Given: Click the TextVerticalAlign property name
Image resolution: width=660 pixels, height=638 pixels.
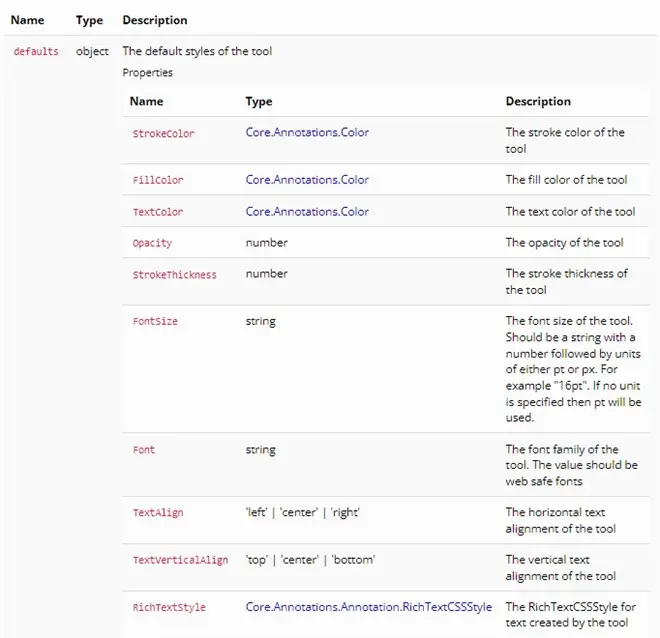Looking at the screenshot, I should (x=180, y=560).
